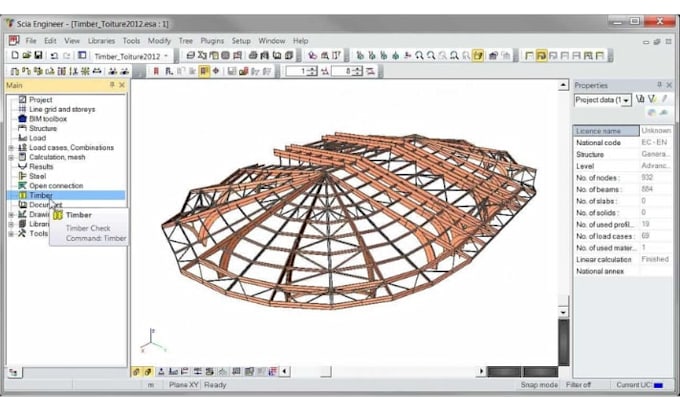Select Calculation, mesh tree item
The image size is (680, 411).
[57, 157]
